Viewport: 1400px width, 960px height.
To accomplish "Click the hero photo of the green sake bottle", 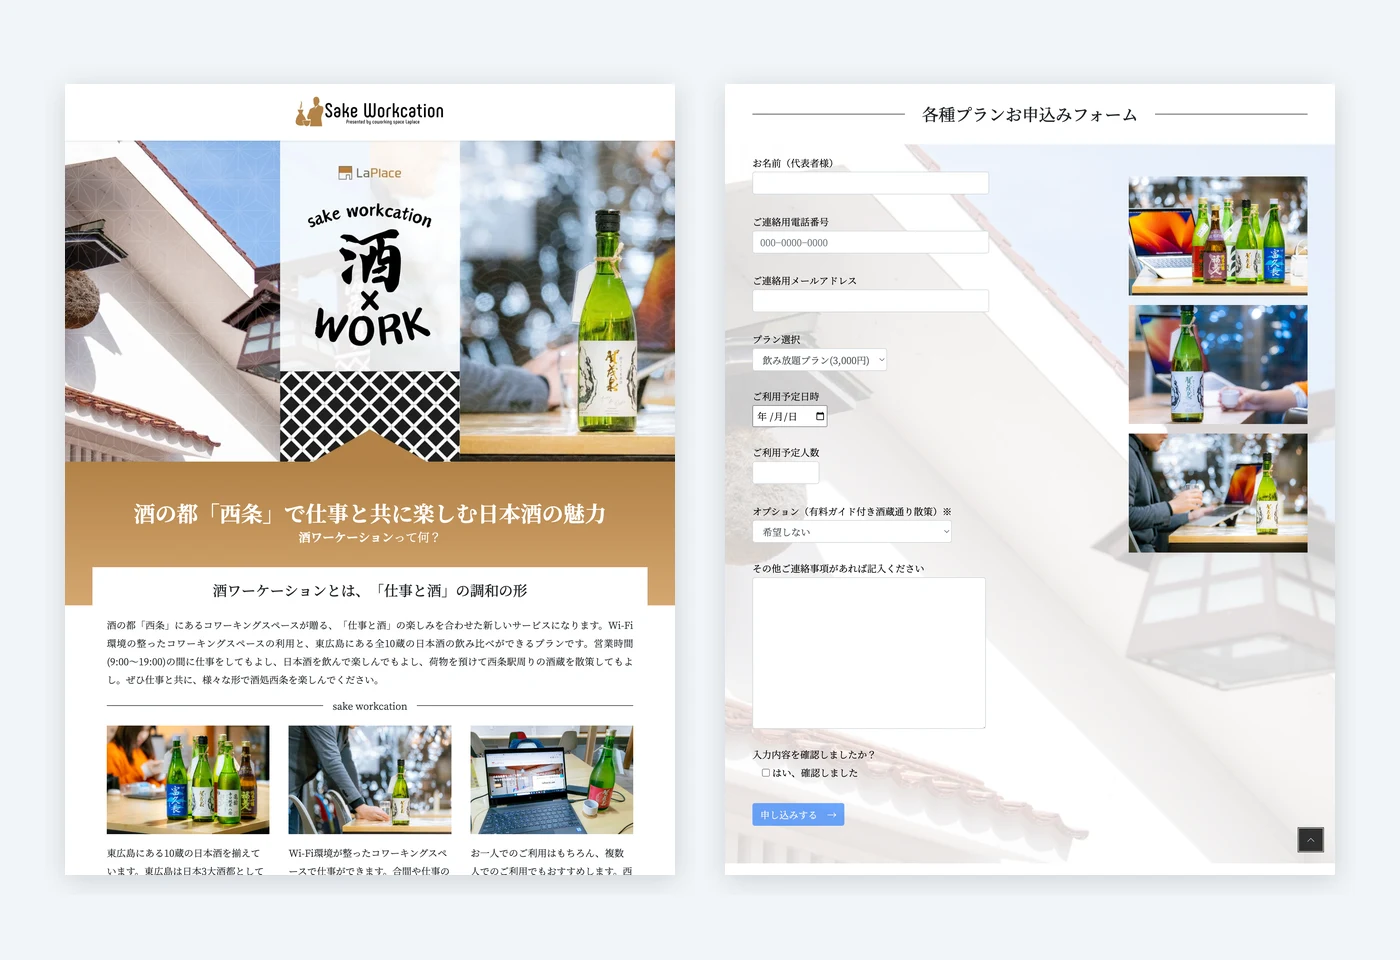I will [567, 301].
